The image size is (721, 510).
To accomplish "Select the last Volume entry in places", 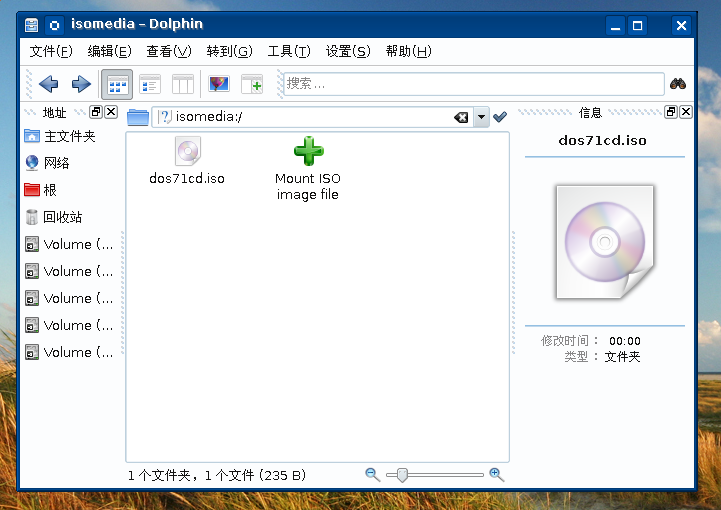I will coord(70,352).
